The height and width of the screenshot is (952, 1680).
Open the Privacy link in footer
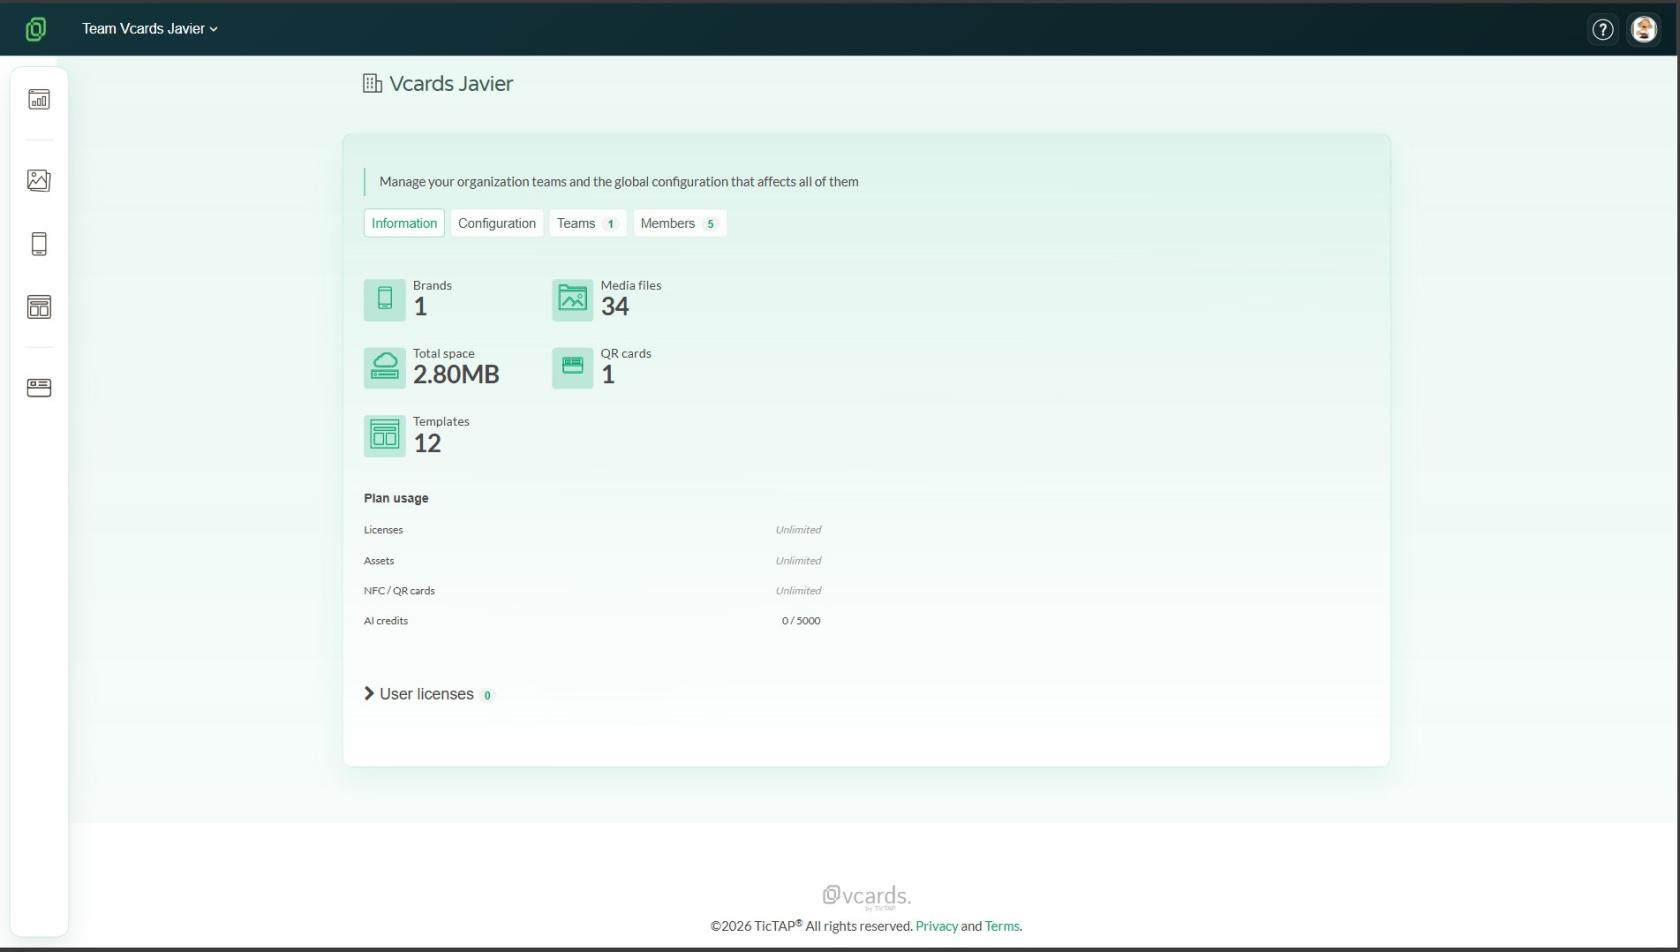tap(937, 926)
